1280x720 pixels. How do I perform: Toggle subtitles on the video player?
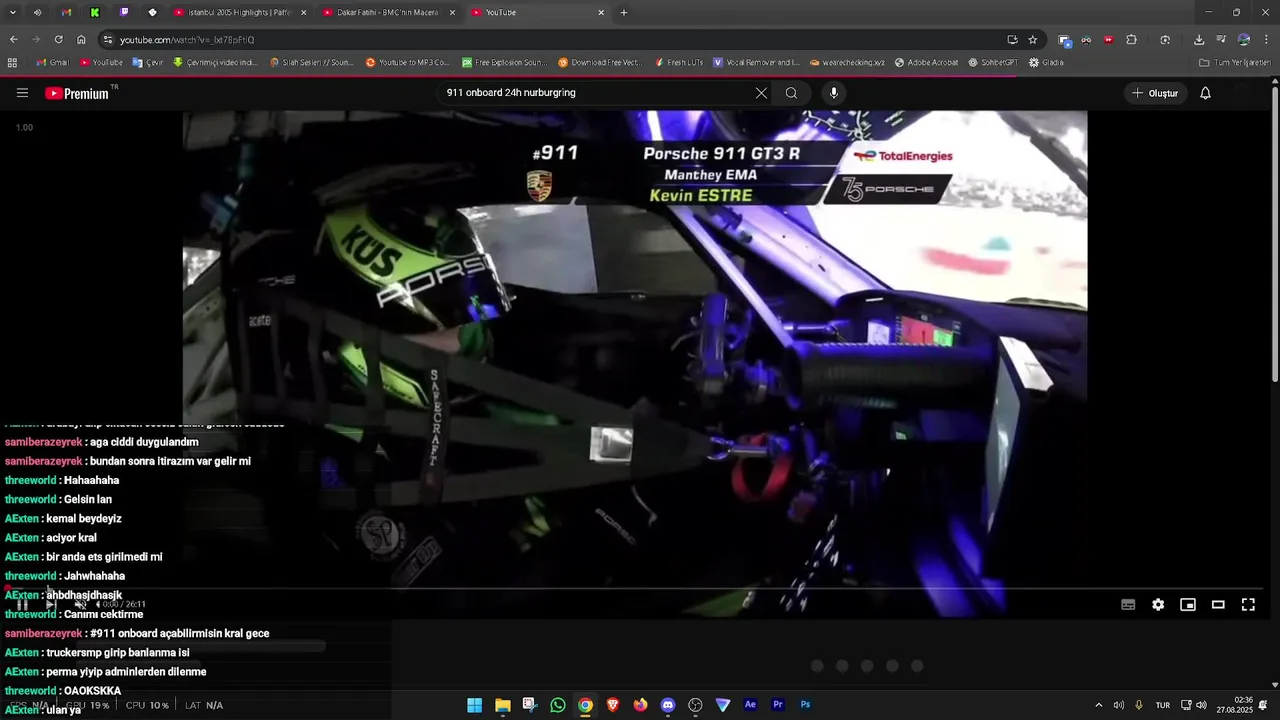point(1128,604)
